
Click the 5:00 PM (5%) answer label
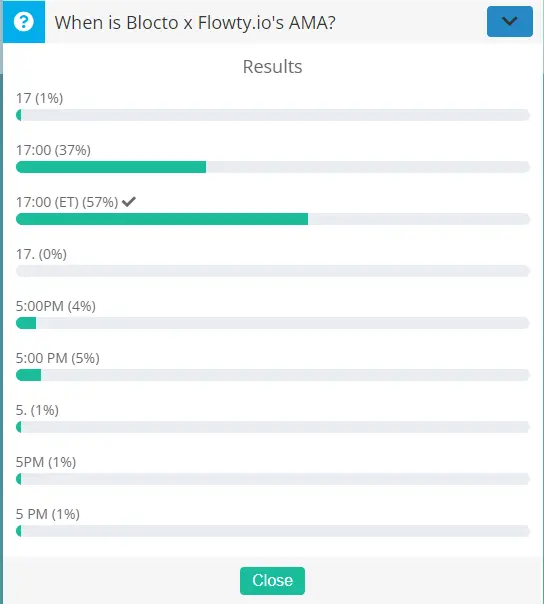(58, 358)
